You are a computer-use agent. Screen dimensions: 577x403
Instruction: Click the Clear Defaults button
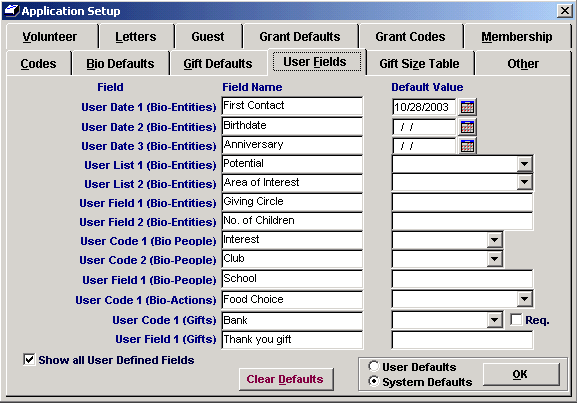click(286, 379)
